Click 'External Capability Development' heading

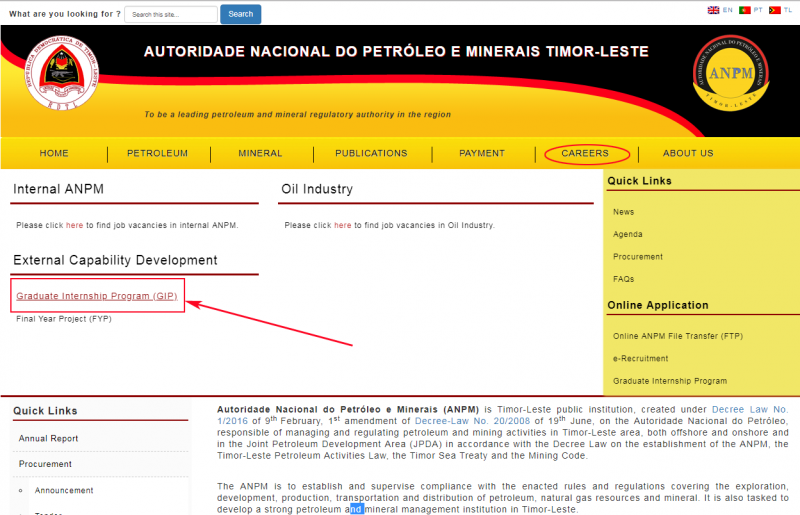coord(115,260)
